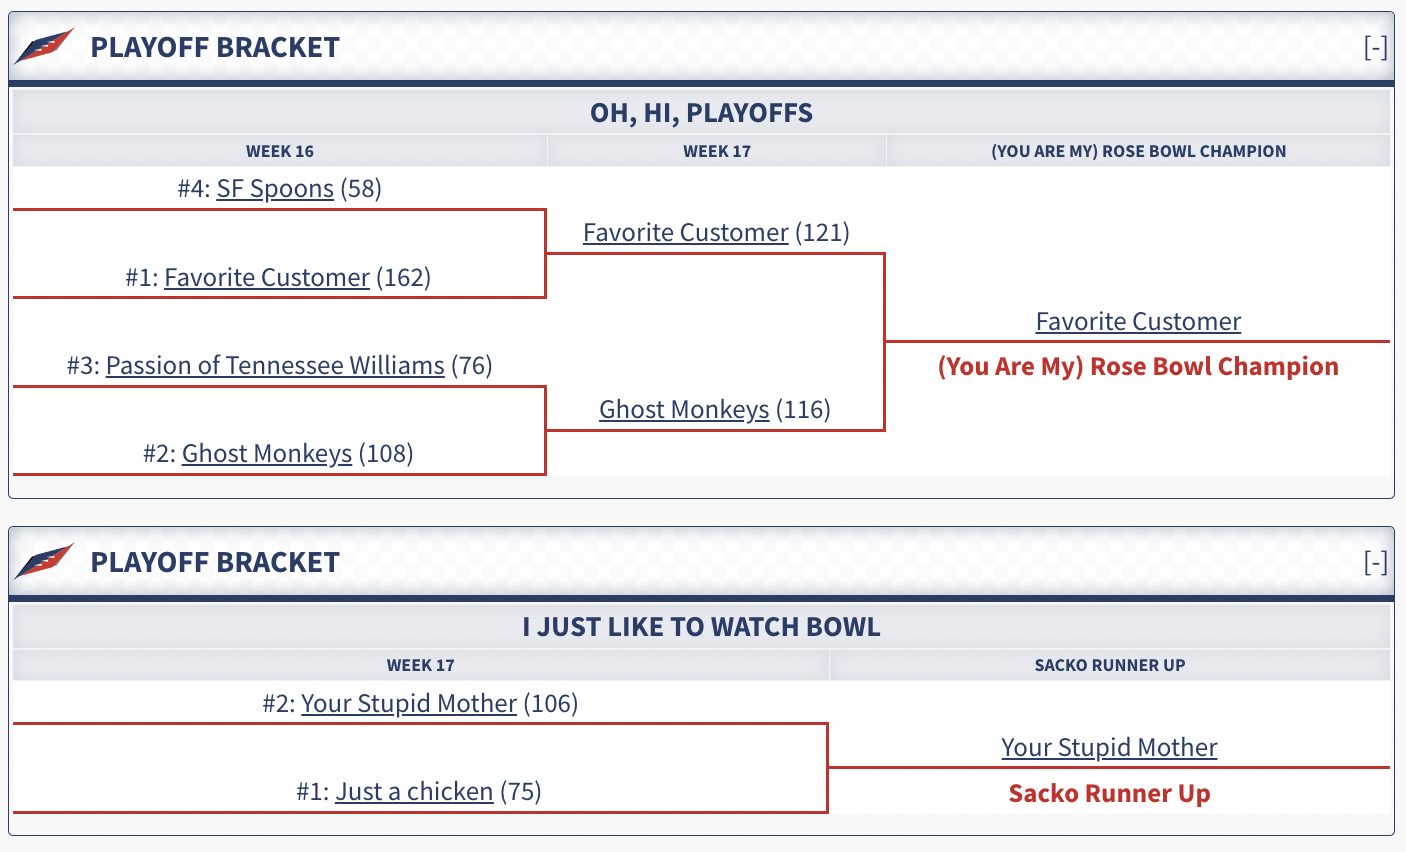Click the Oh, Hi, Playoffs bracket title
This screenshot has height=852, width=1406.
tap(701, 112)
